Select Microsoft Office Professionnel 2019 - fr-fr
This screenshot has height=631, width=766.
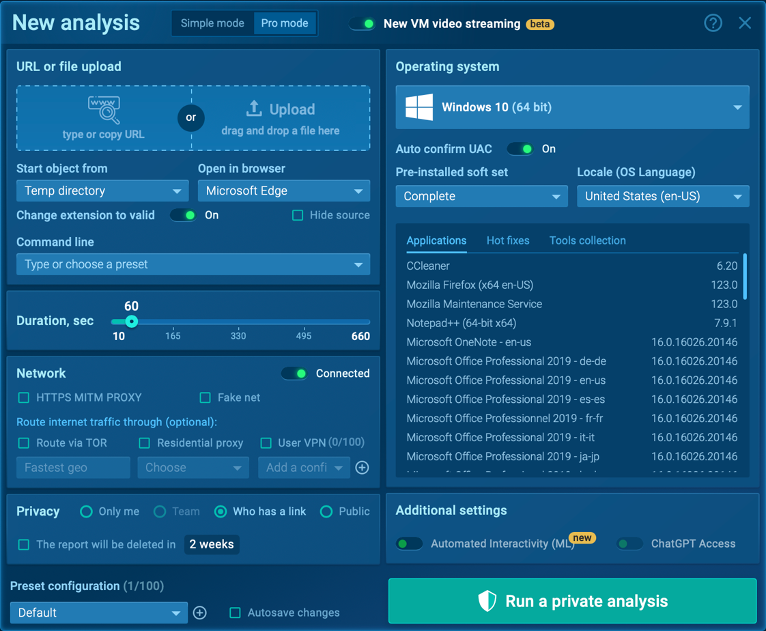pos(572,418)
